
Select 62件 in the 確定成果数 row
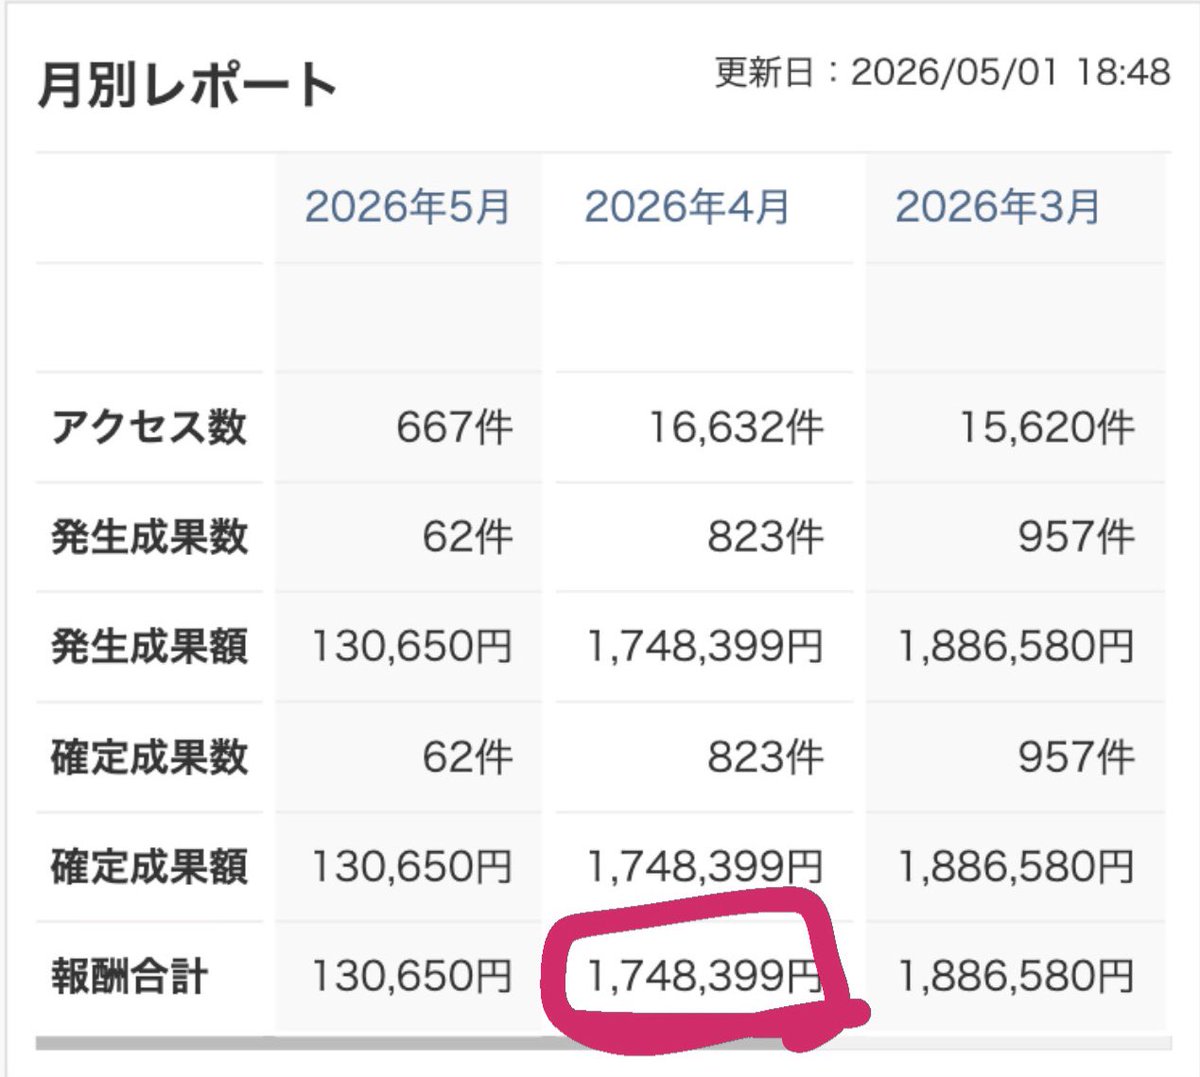[x=467, y=758]
